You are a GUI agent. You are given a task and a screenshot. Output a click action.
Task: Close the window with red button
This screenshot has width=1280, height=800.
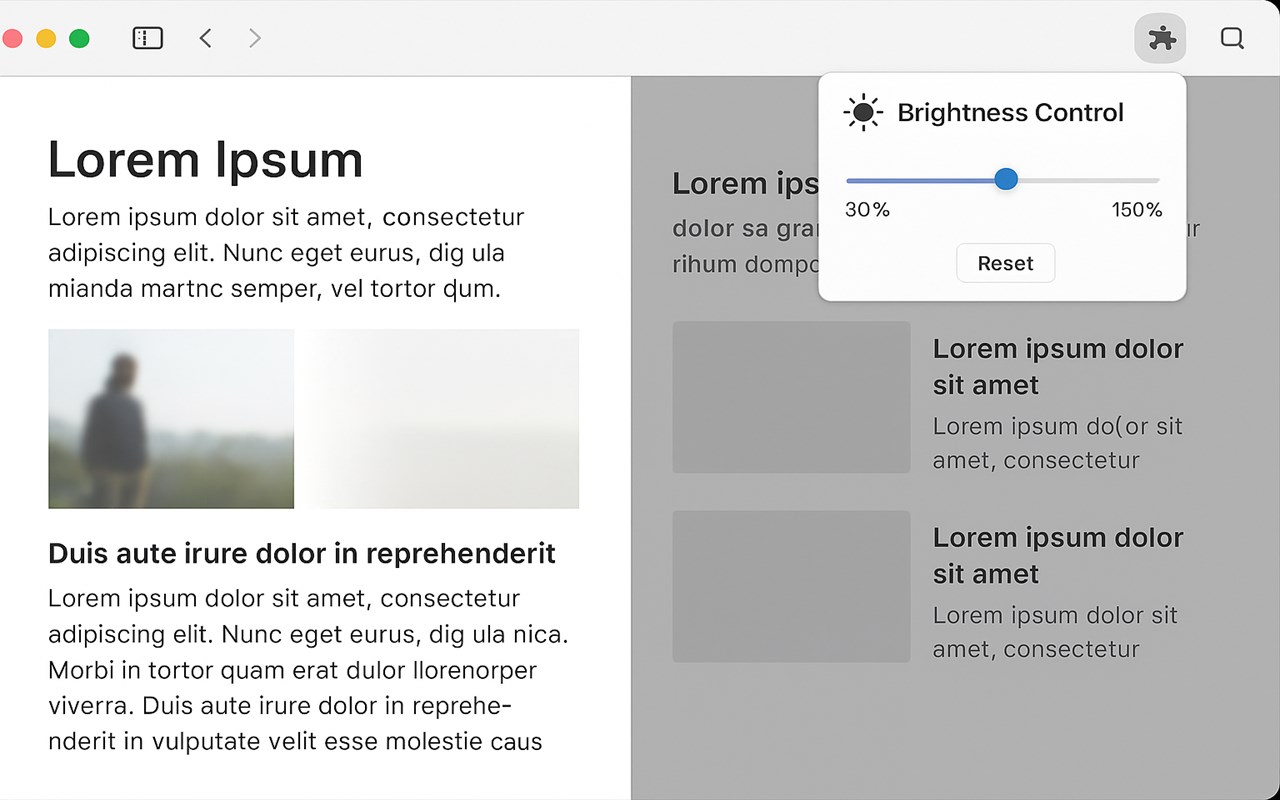click(13, 38)
